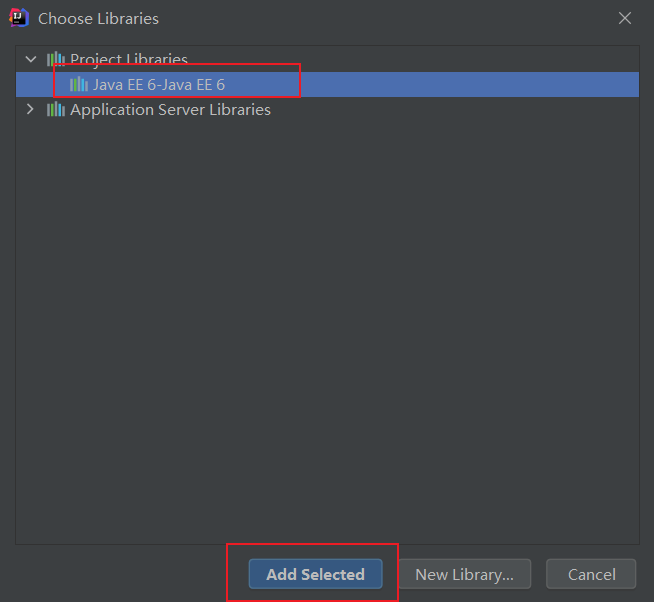Select the Project Libraries label
654x602 pixels.
coord(129,59)
